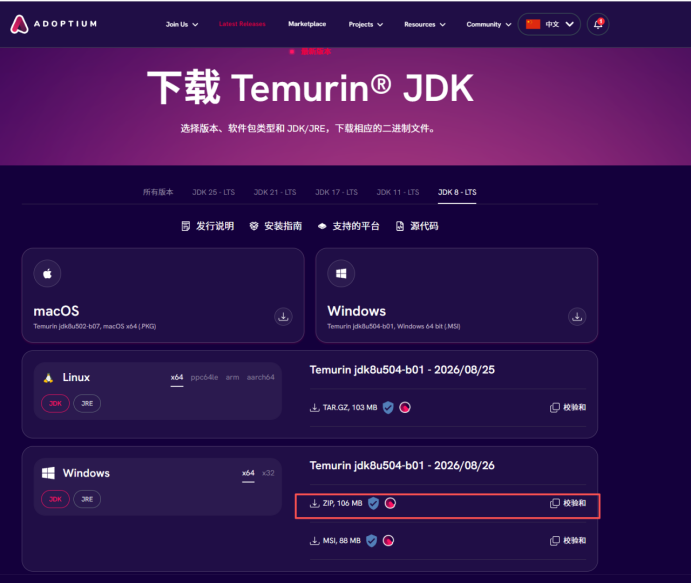Screen dimensions: 691x583
Task: Open the notifications bell
Action: click(x=598, y=24)
